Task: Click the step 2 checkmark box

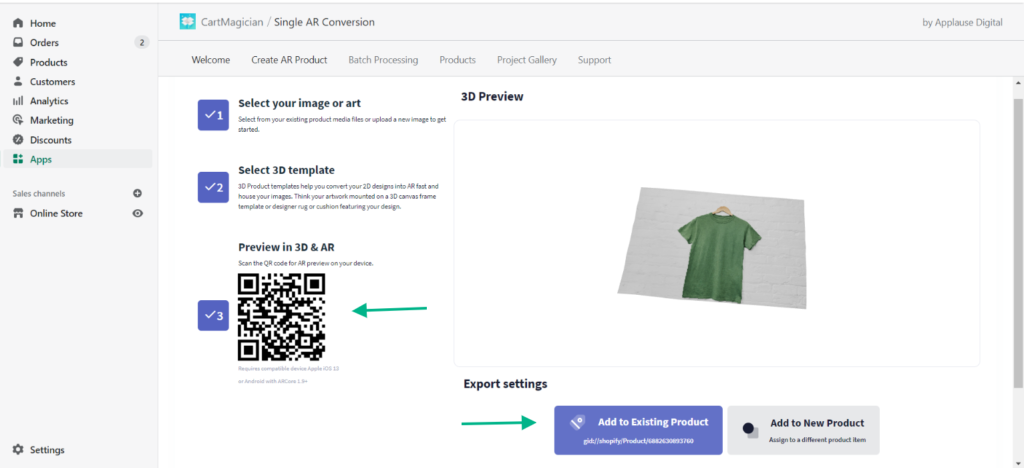Action: (214, 188)
